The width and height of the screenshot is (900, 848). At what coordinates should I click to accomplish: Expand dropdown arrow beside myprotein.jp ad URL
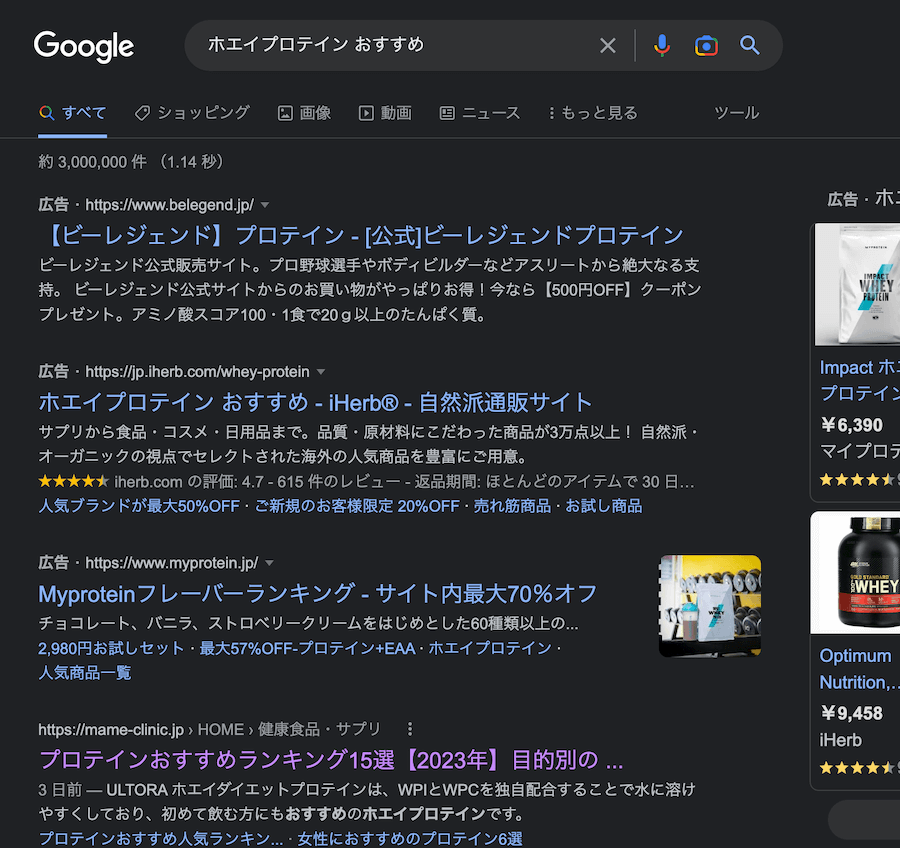(269, 563)
